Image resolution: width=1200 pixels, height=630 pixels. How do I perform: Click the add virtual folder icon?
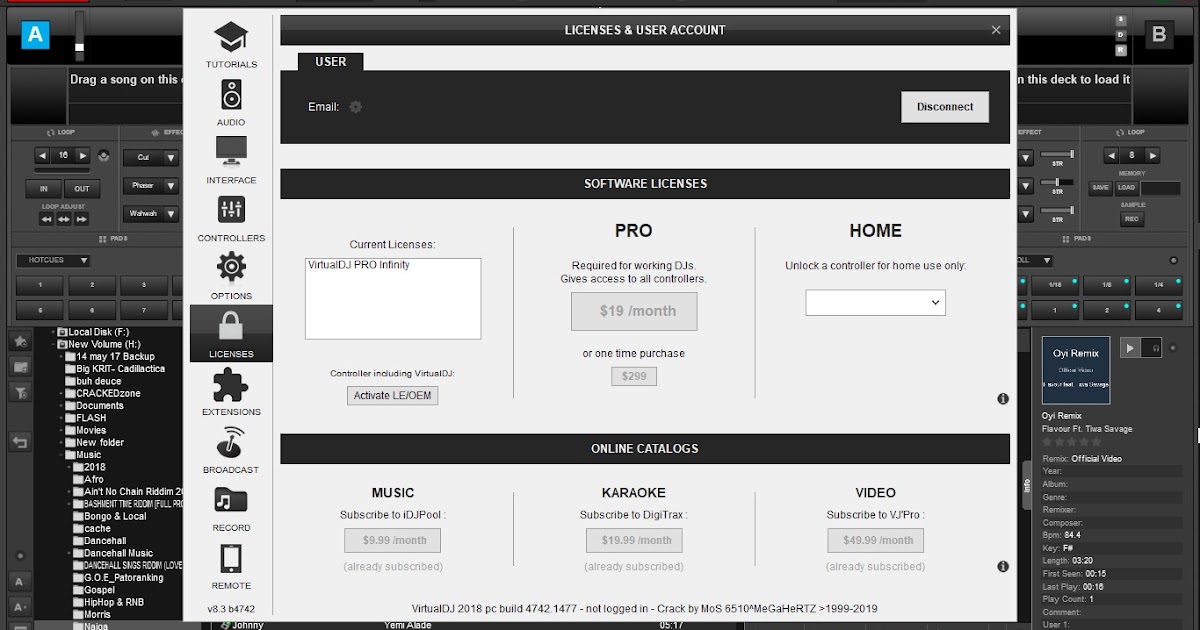[x=20, y=367]
